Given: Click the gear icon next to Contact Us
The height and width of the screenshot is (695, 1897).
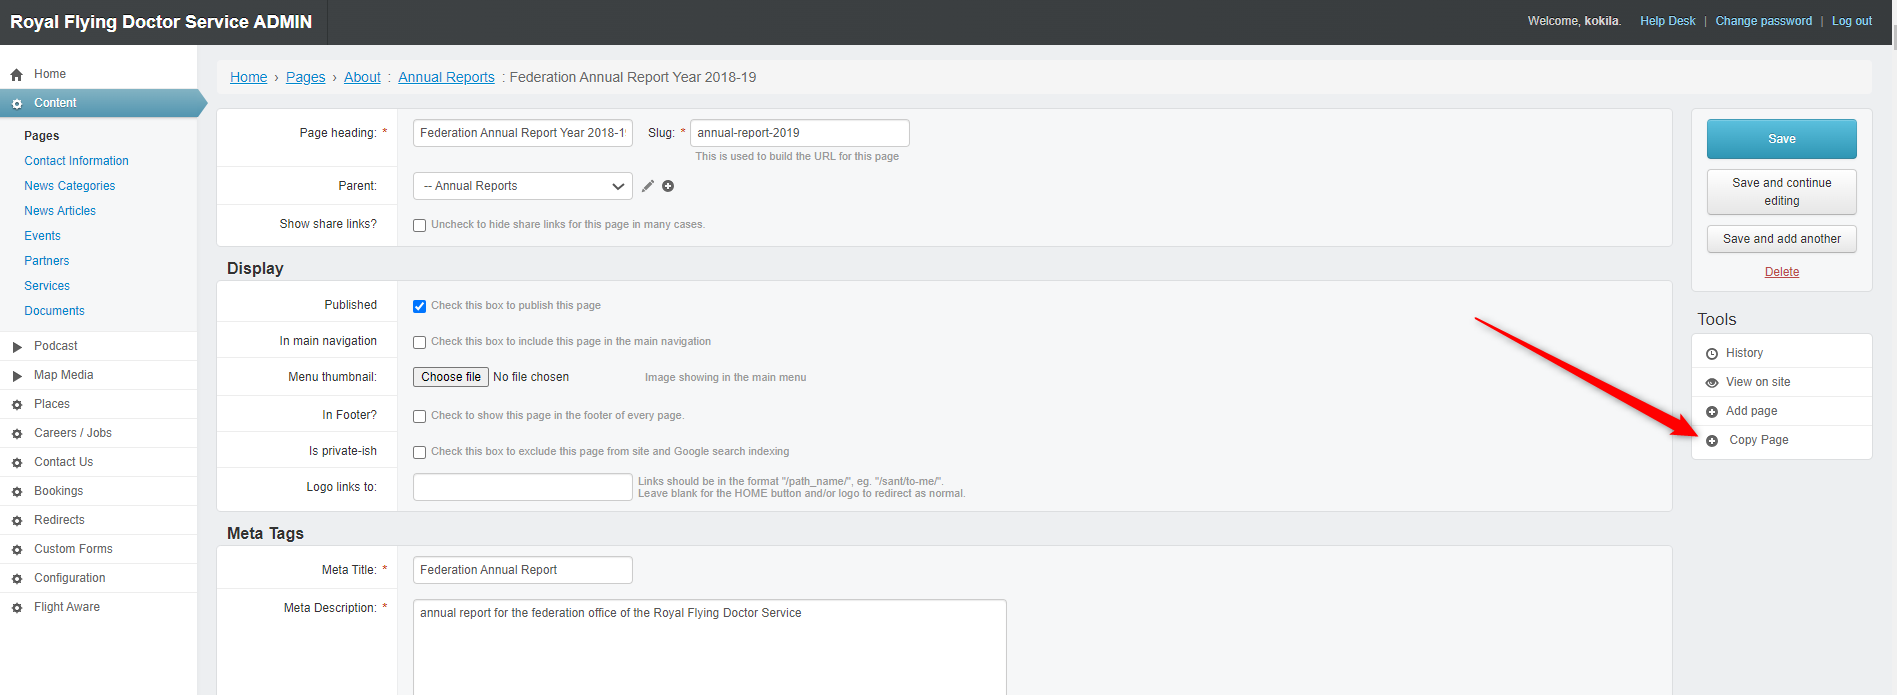Looking at the screenshot, I should pos(16,463).
